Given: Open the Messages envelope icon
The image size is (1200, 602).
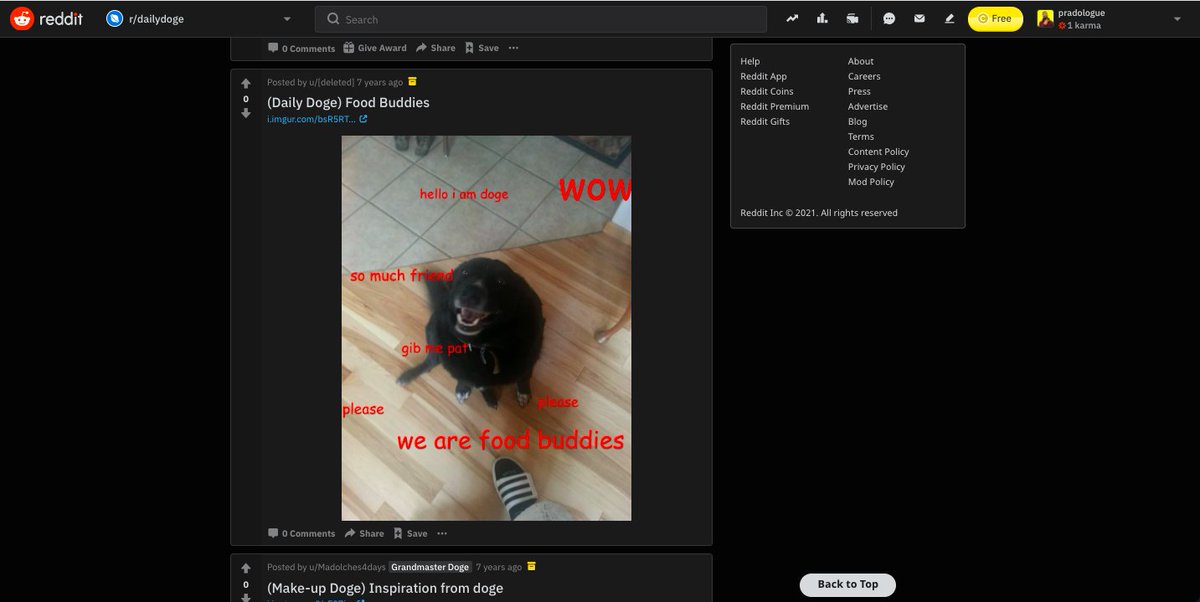Looking at the screenshot, I should pyautogui.click(x=919, y=19).
